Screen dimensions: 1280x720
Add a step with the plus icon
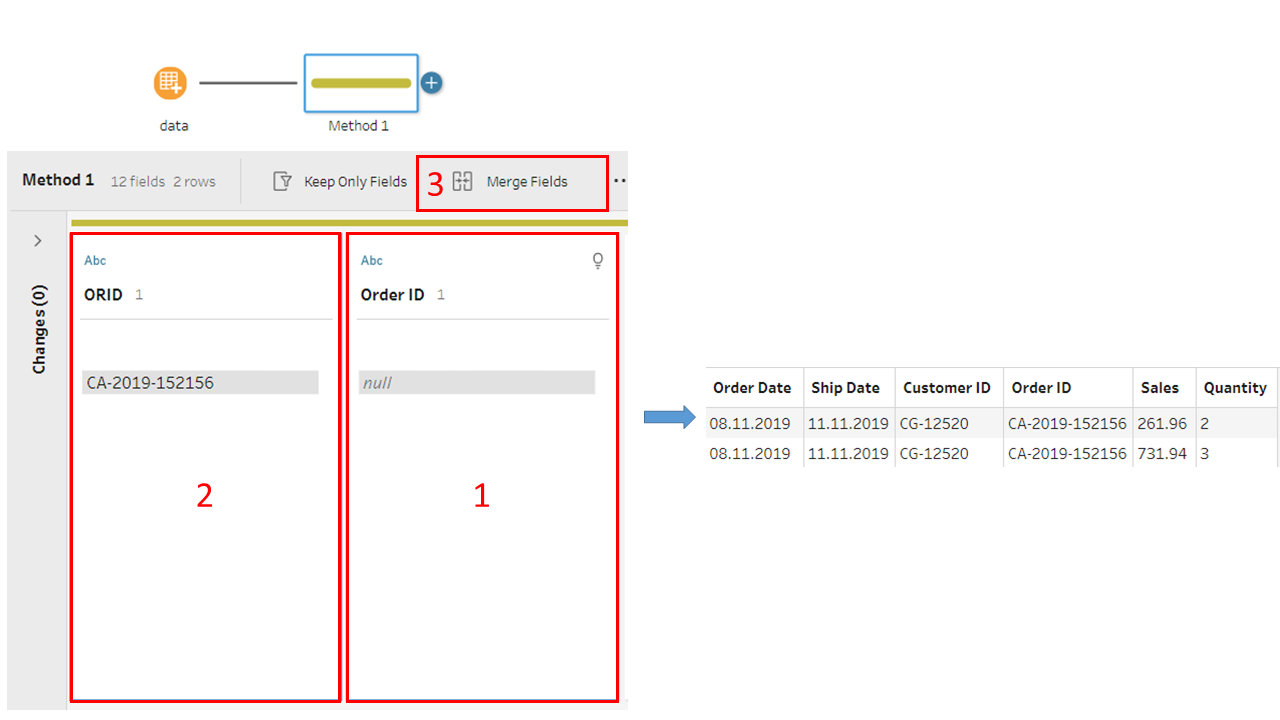tap(431, 83)
